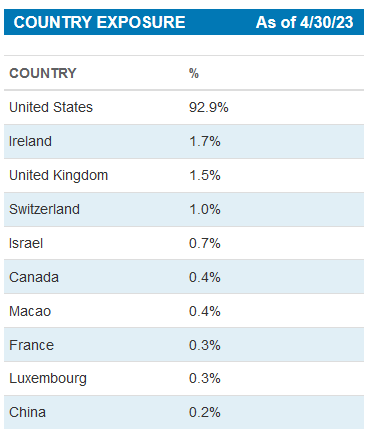Select the Canada row

click(184, 277)
